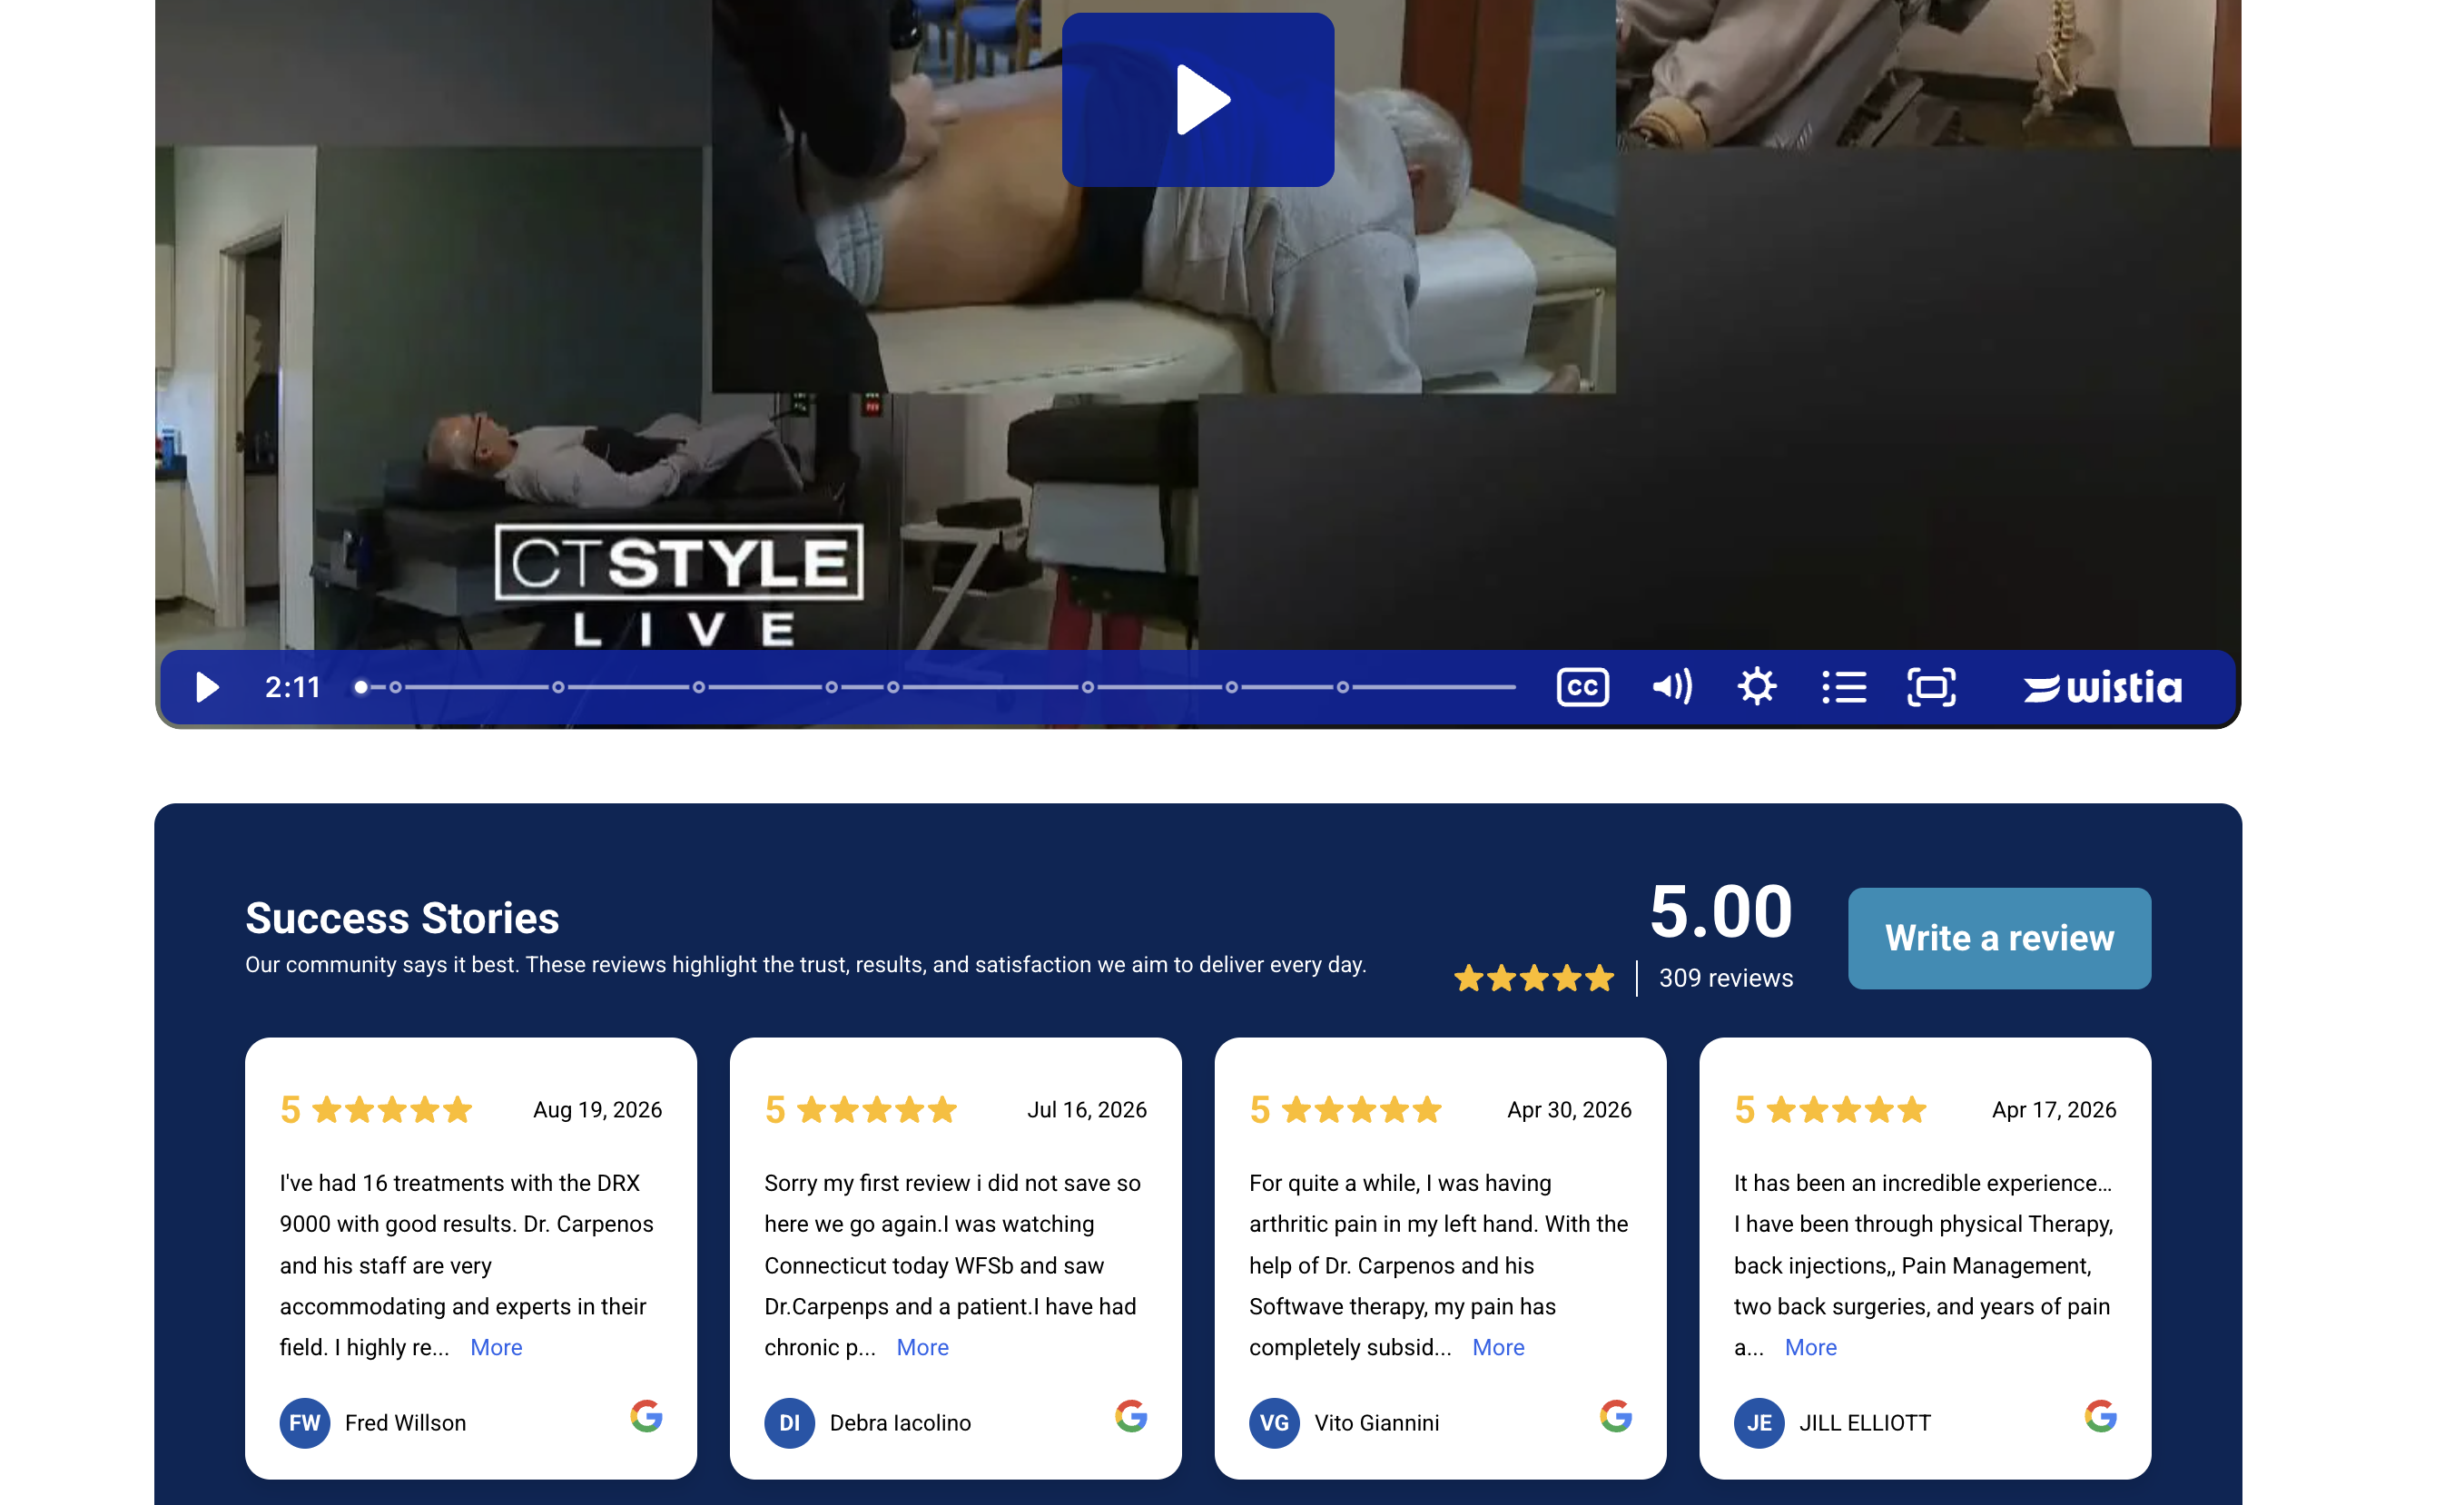Click the Jul 16, 2026 review date
The image size is (2464, 1505).
(1086, 1109)
